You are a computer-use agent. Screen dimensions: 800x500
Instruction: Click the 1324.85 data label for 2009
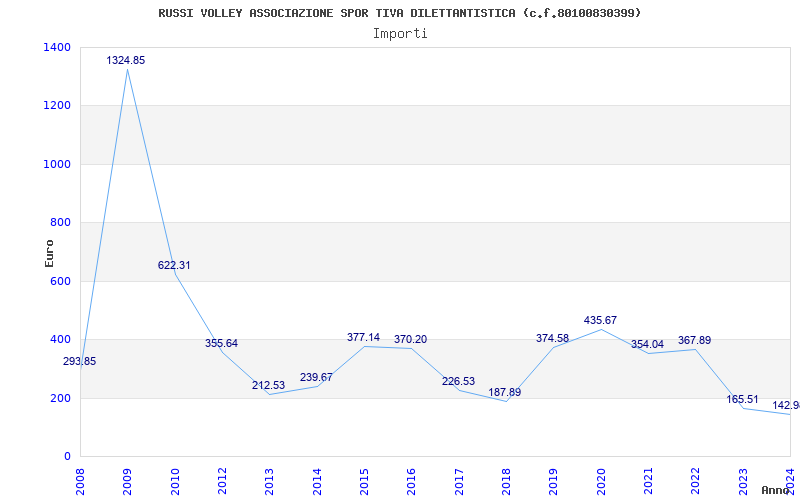click(x=126, y=60)
